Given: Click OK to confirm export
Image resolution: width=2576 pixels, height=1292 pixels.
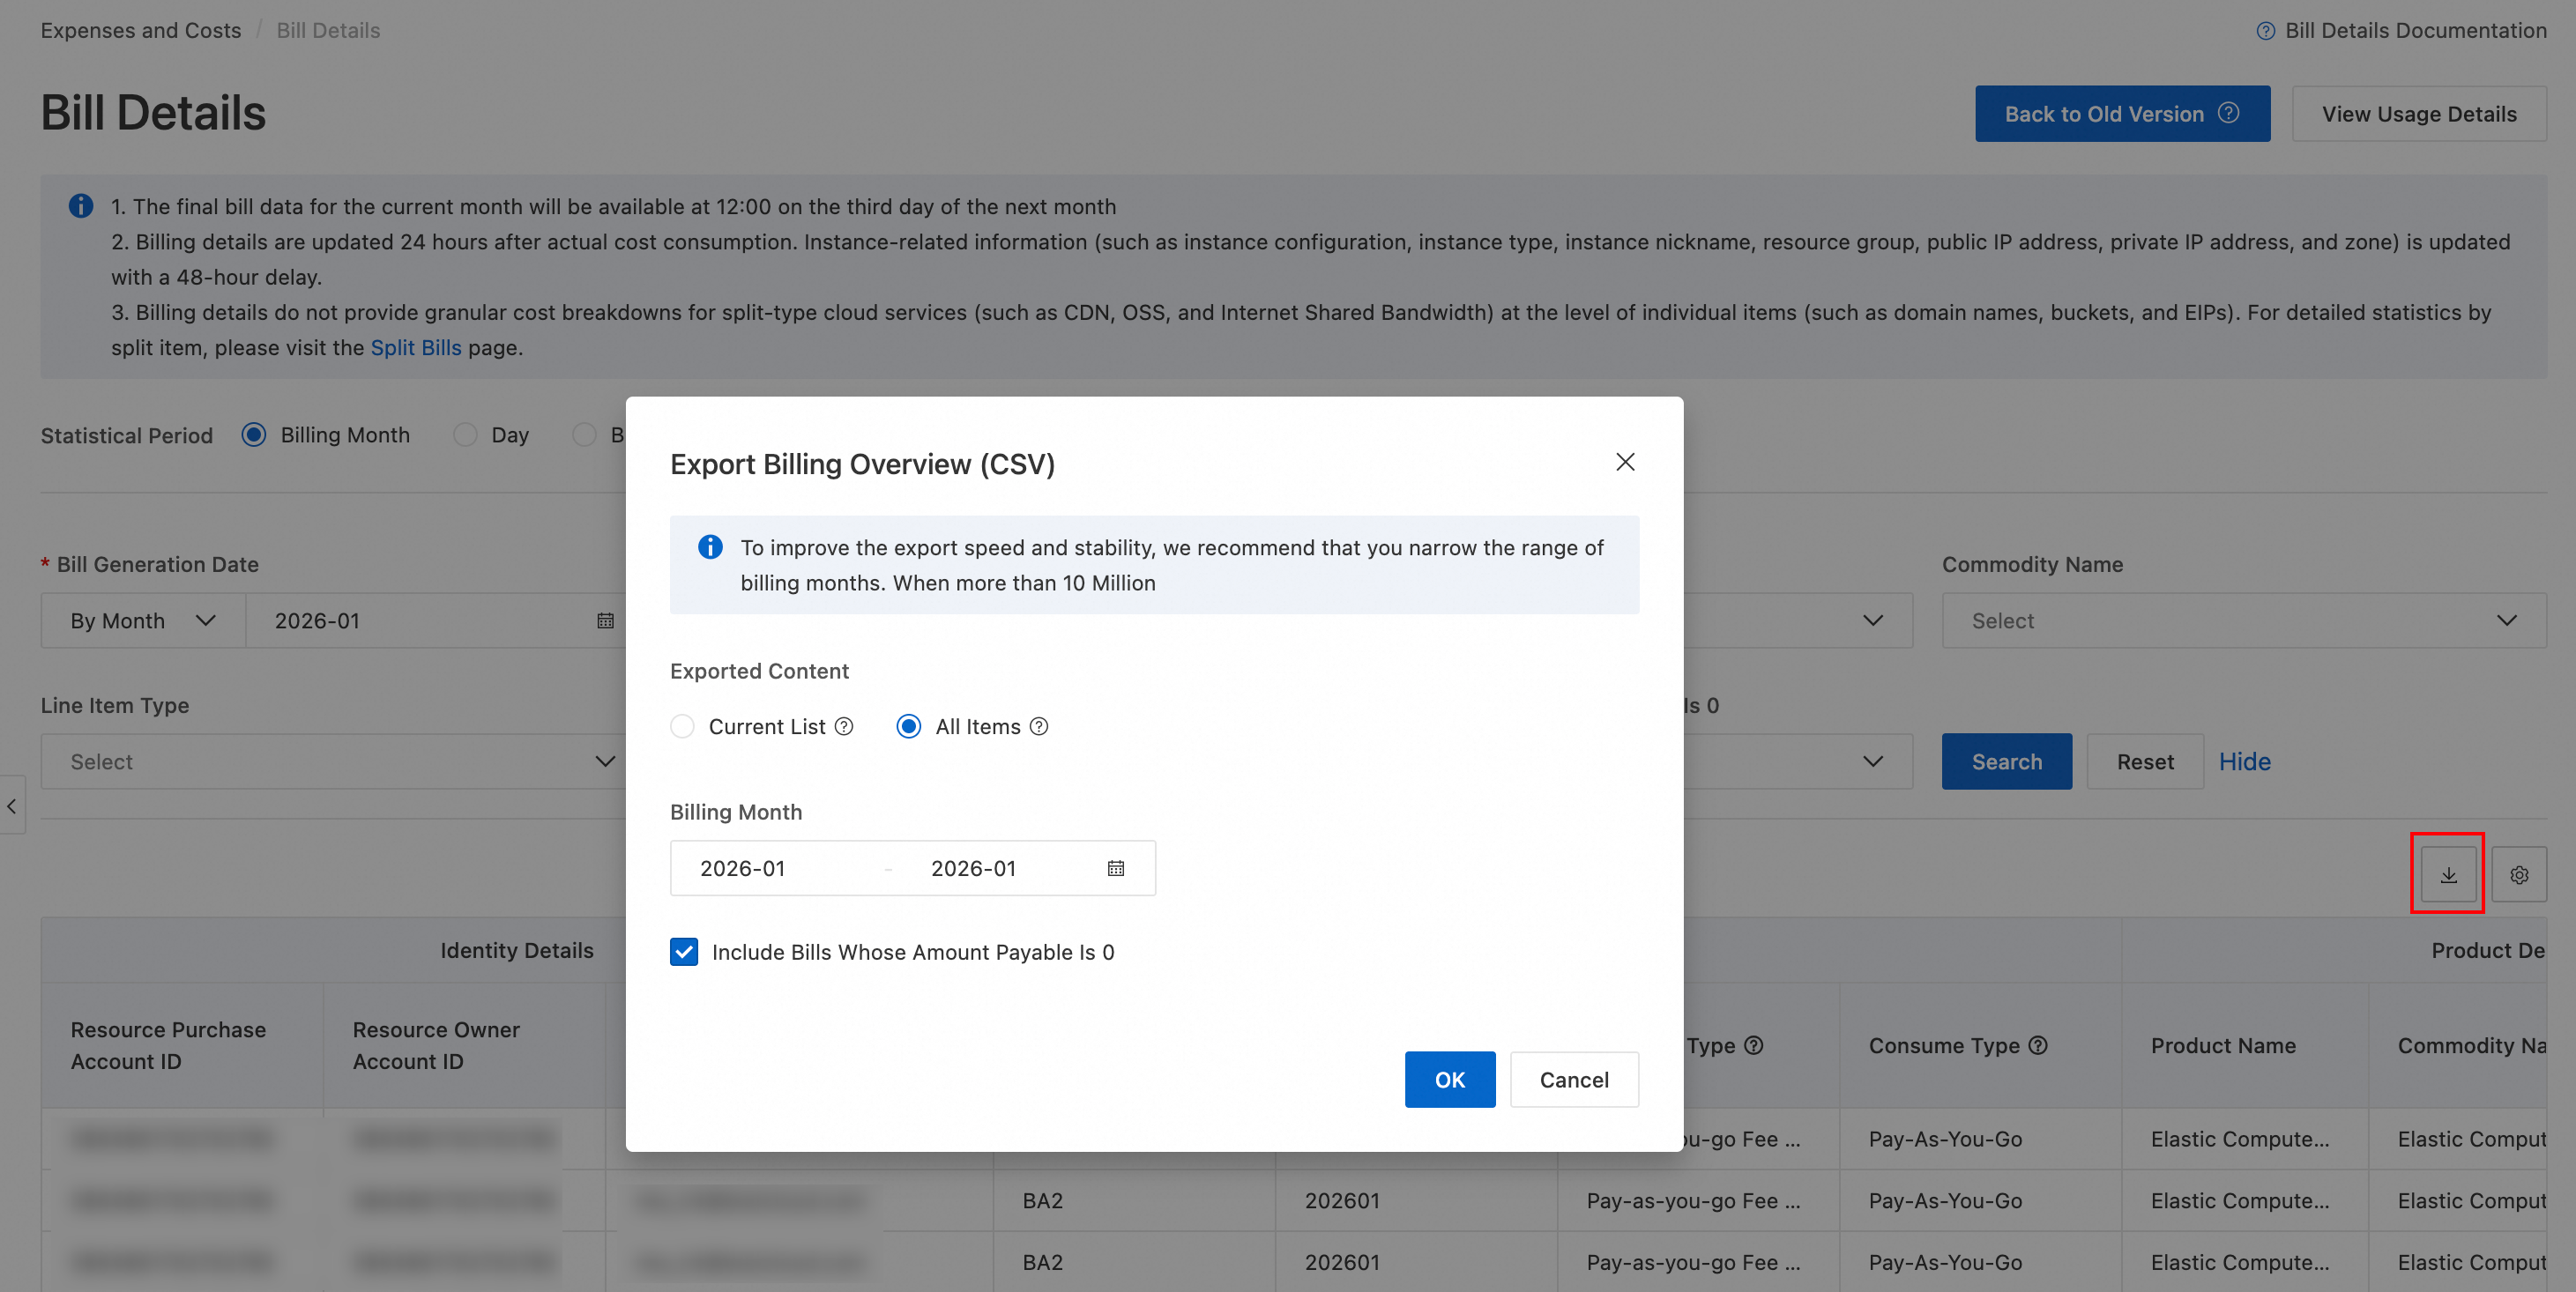Looking at the screenshot, I should (1449, 1079).
